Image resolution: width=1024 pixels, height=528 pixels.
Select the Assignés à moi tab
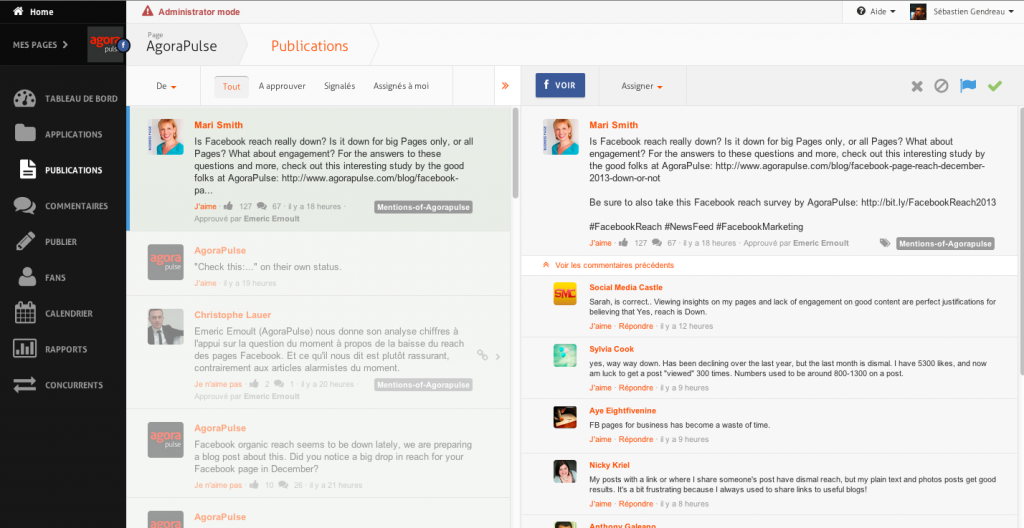click(401, 86)
